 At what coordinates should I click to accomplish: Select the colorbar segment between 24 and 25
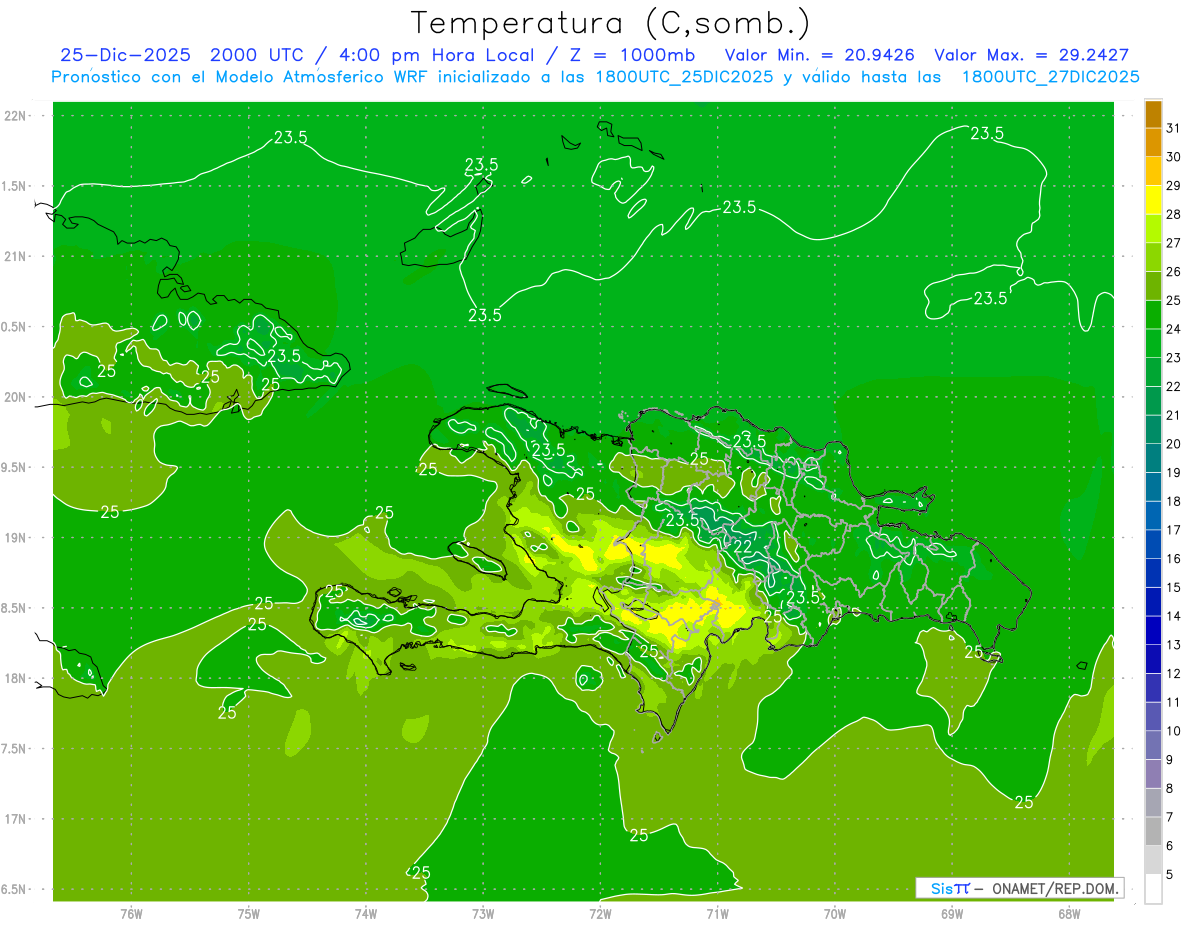(1153, 315)
